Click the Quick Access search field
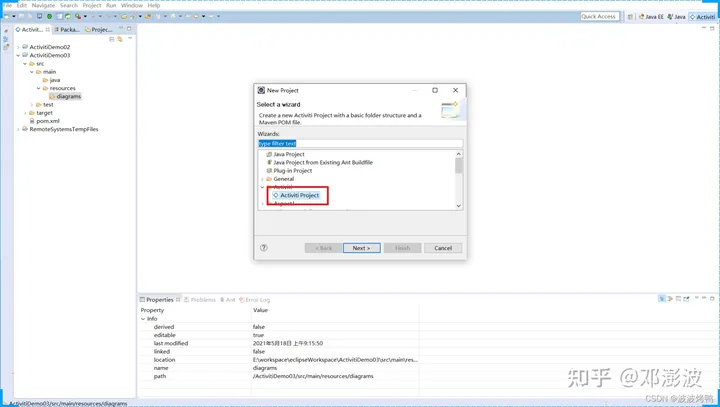Viewport: 720px width, 407px height. [599, 17]
